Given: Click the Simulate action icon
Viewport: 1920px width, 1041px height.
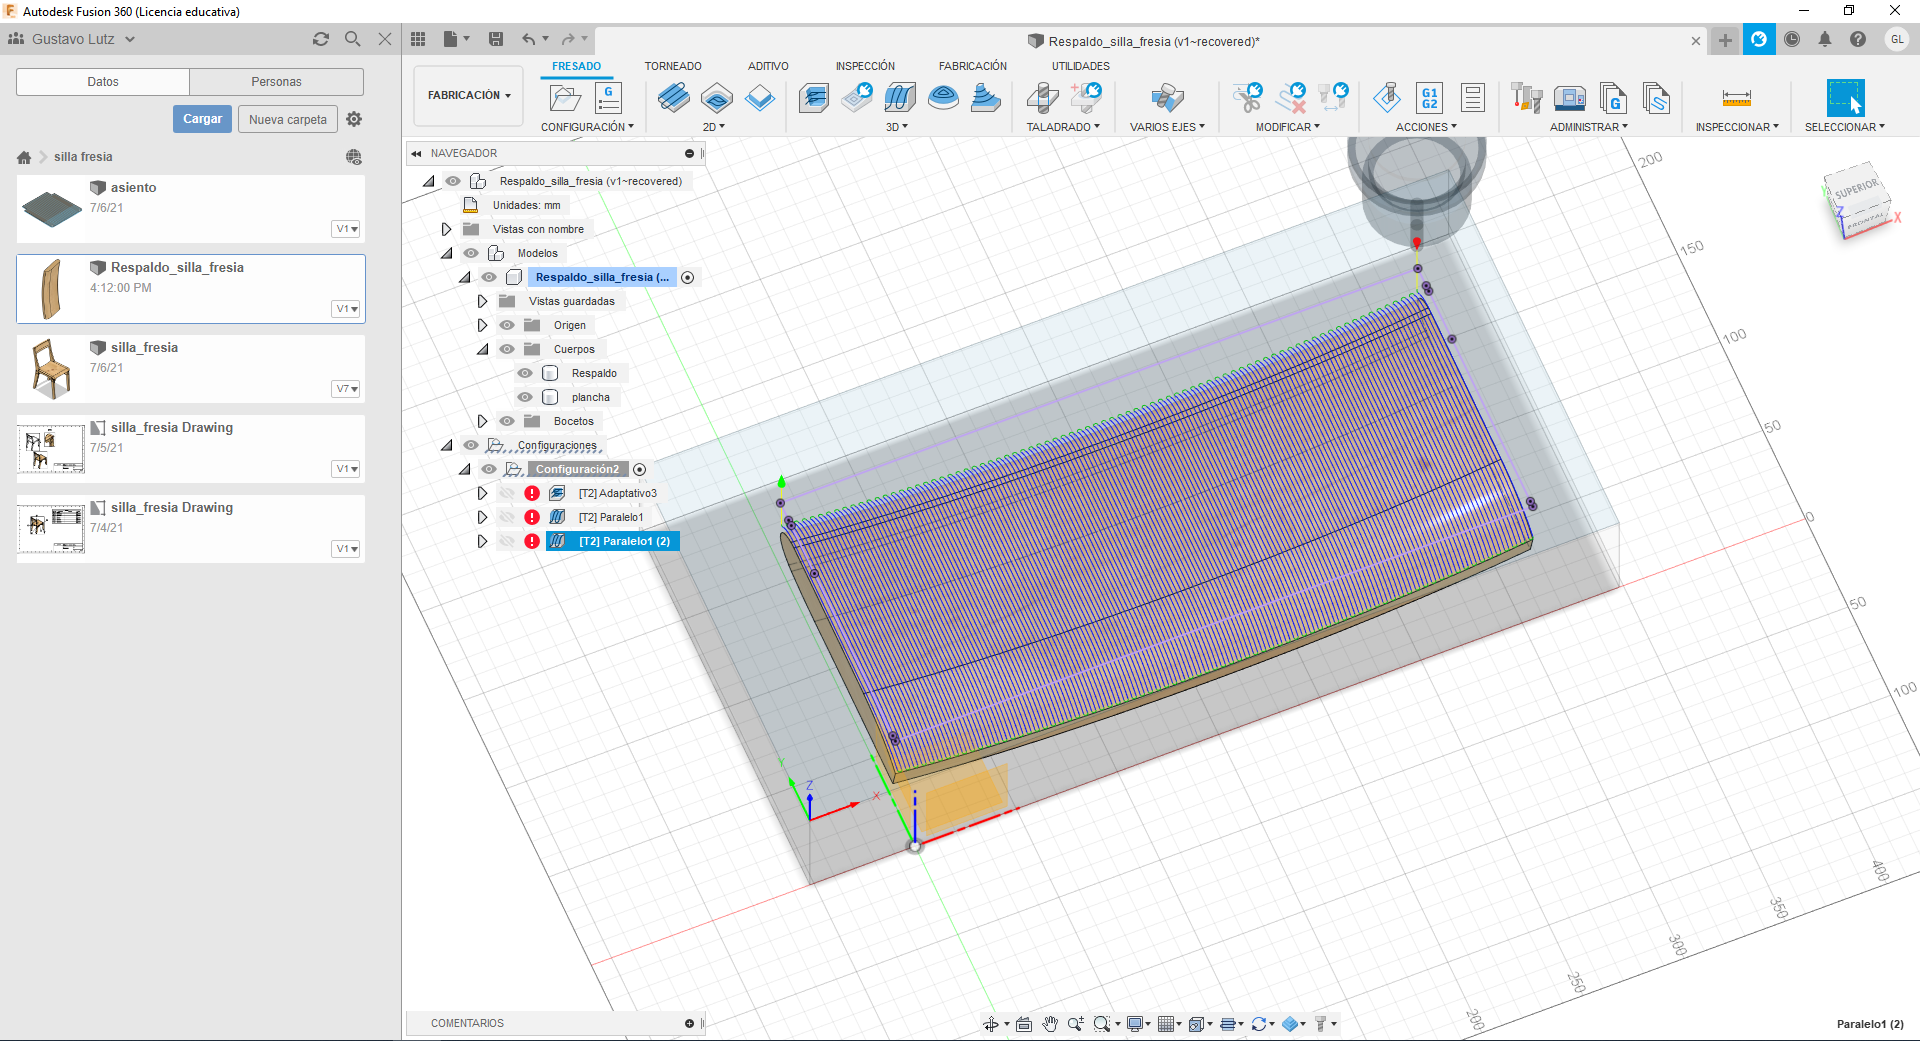Looking at the screenshot, I should click(1387, 98).
